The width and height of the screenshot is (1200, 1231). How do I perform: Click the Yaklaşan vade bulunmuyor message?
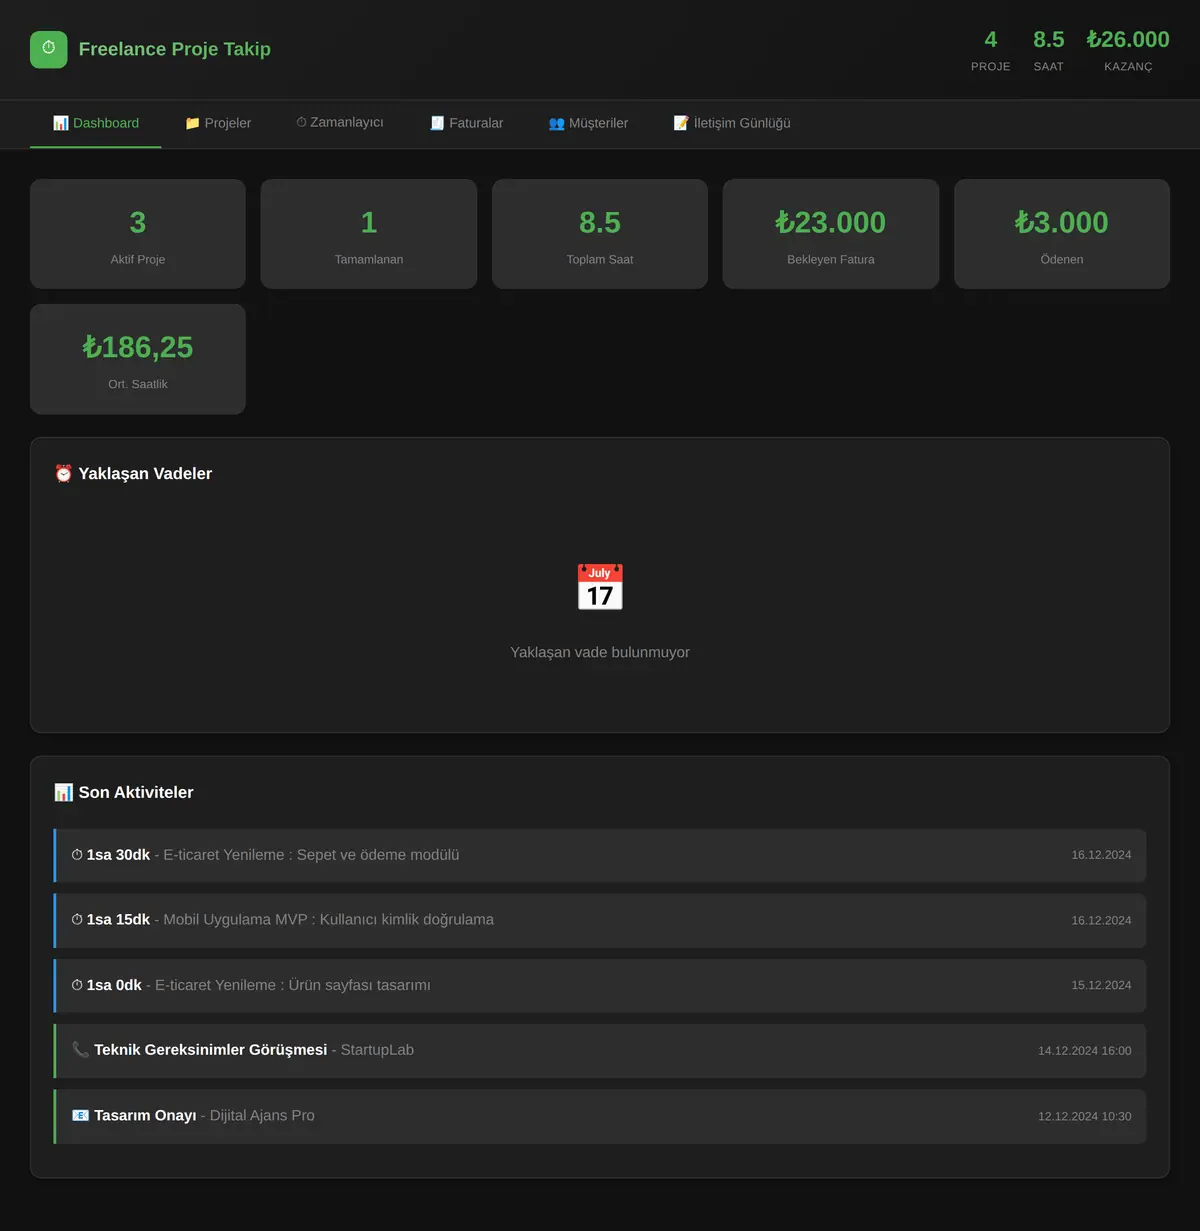coord(600,652)
